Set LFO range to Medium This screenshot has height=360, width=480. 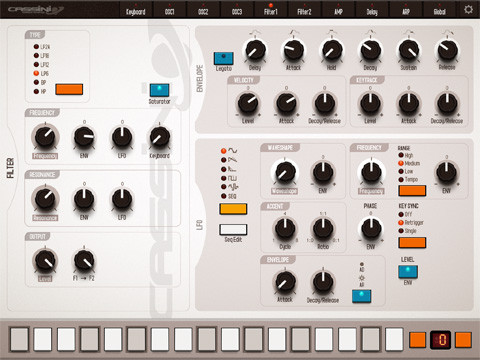409,163
